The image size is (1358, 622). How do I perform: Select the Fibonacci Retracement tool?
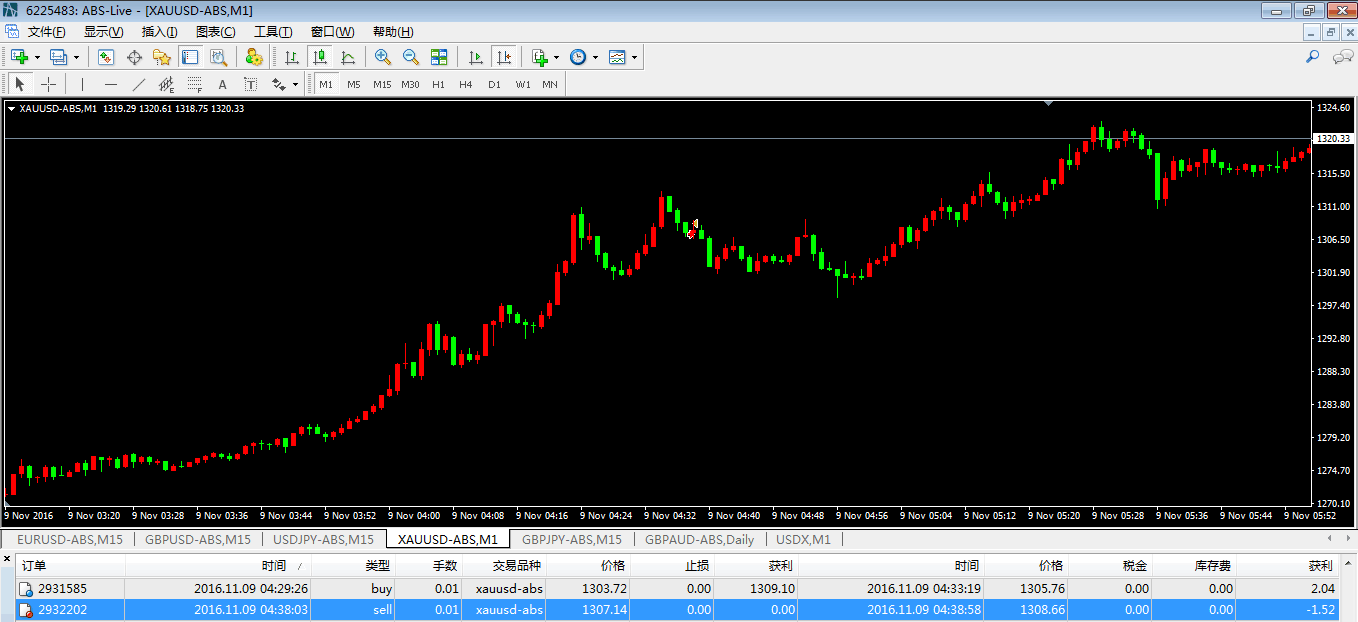194,84
